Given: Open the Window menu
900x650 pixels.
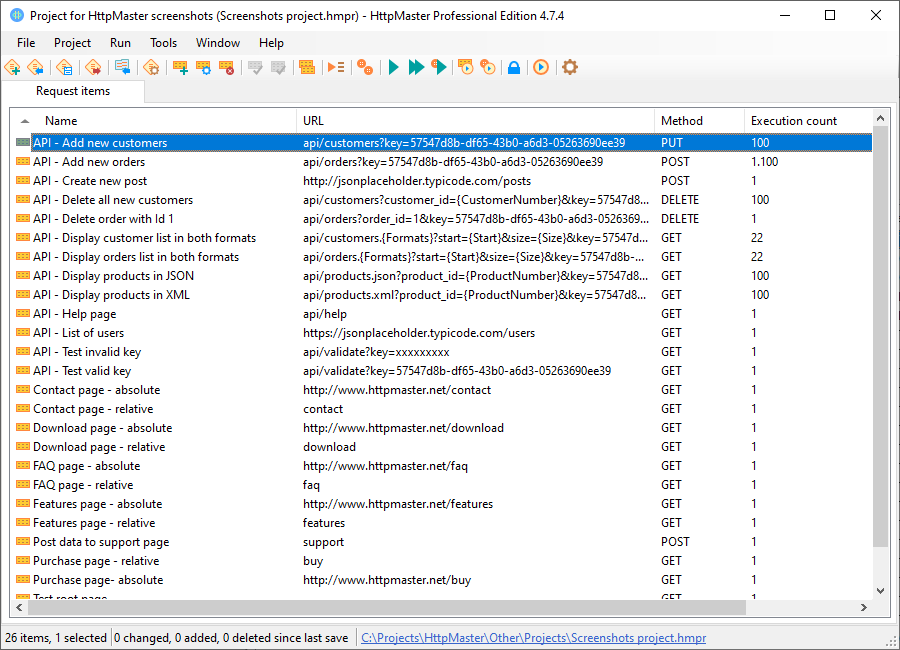Looking at the screenshot, I should click(218, 43).
